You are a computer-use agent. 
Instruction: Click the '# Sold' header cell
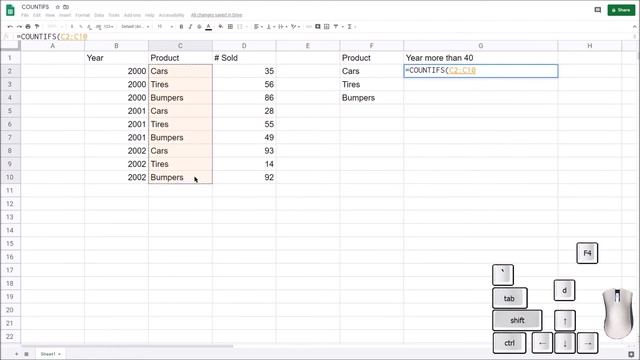coord(244,58)
